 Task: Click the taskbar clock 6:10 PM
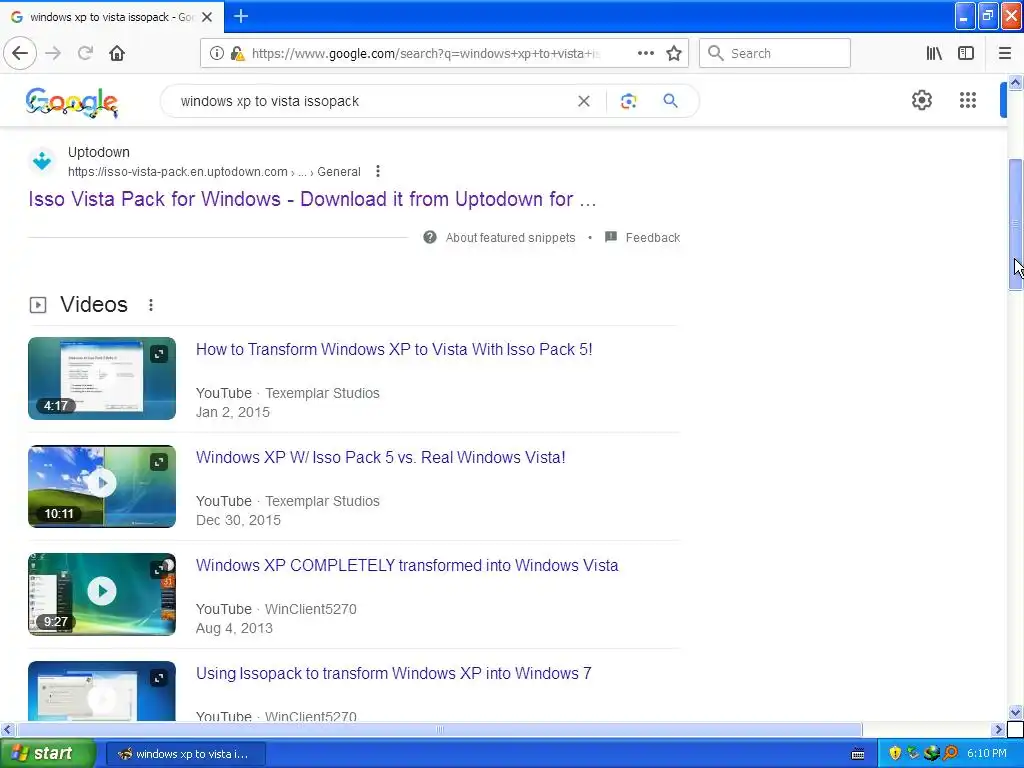pyautogui.click(x=987, y=754)
